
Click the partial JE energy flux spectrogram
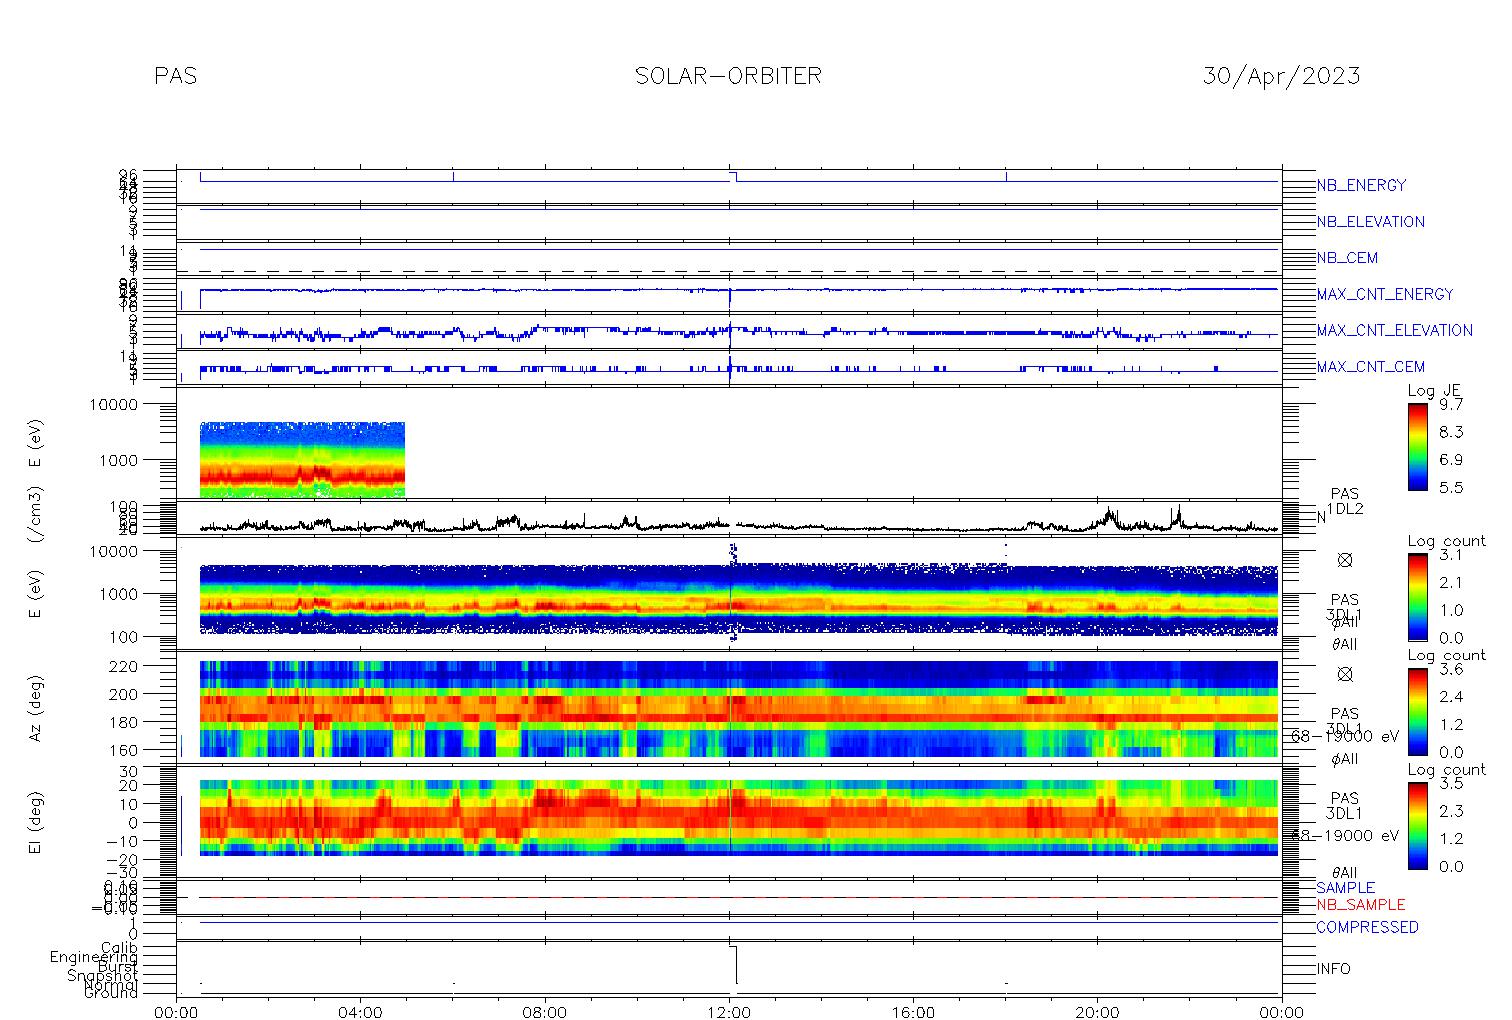coord(302,460)
